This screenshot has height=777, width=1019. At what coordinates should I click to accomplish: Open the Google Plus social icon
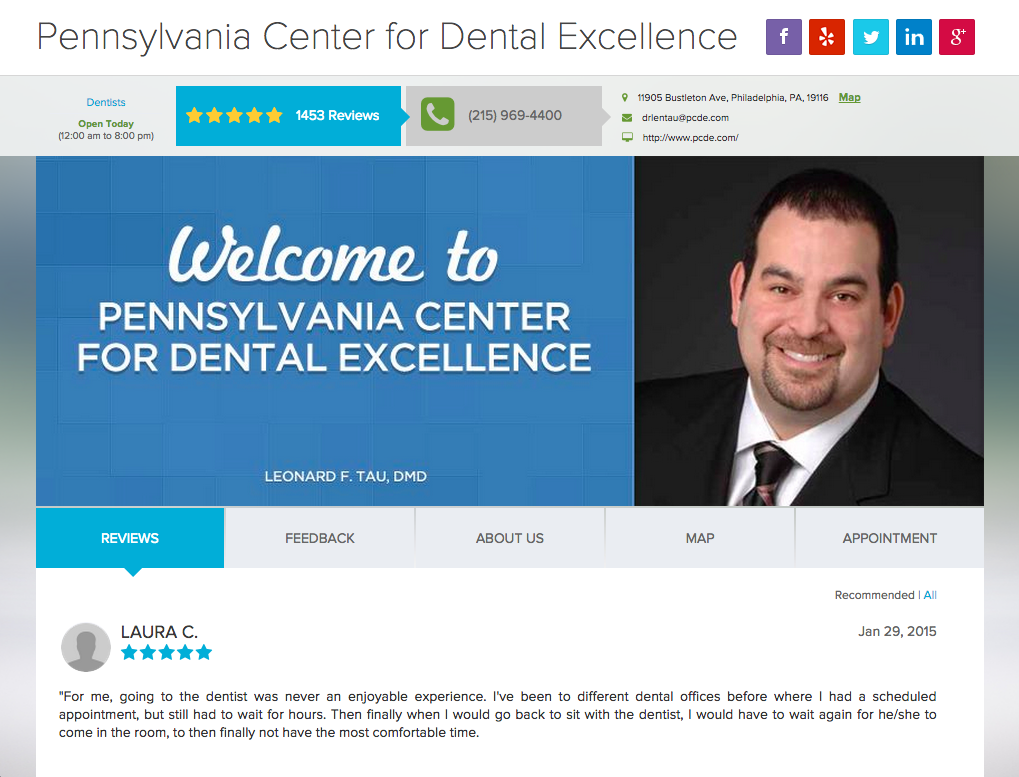point(957,37)
